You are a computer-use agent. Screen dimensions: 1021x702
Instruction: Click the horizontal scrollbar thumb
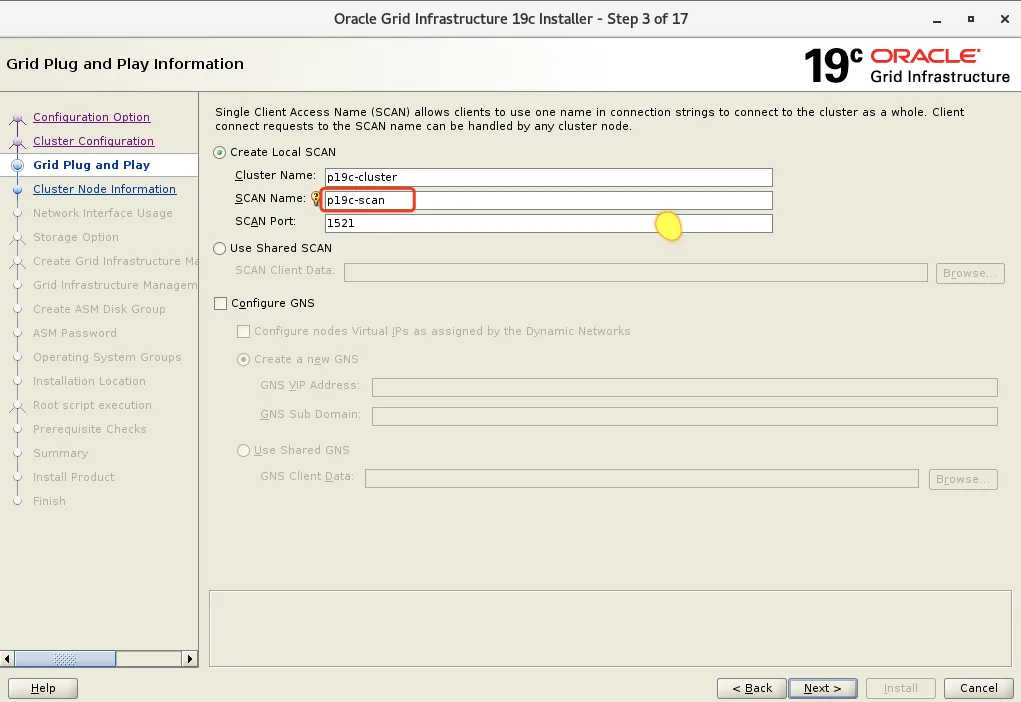(x=65, y=659)
